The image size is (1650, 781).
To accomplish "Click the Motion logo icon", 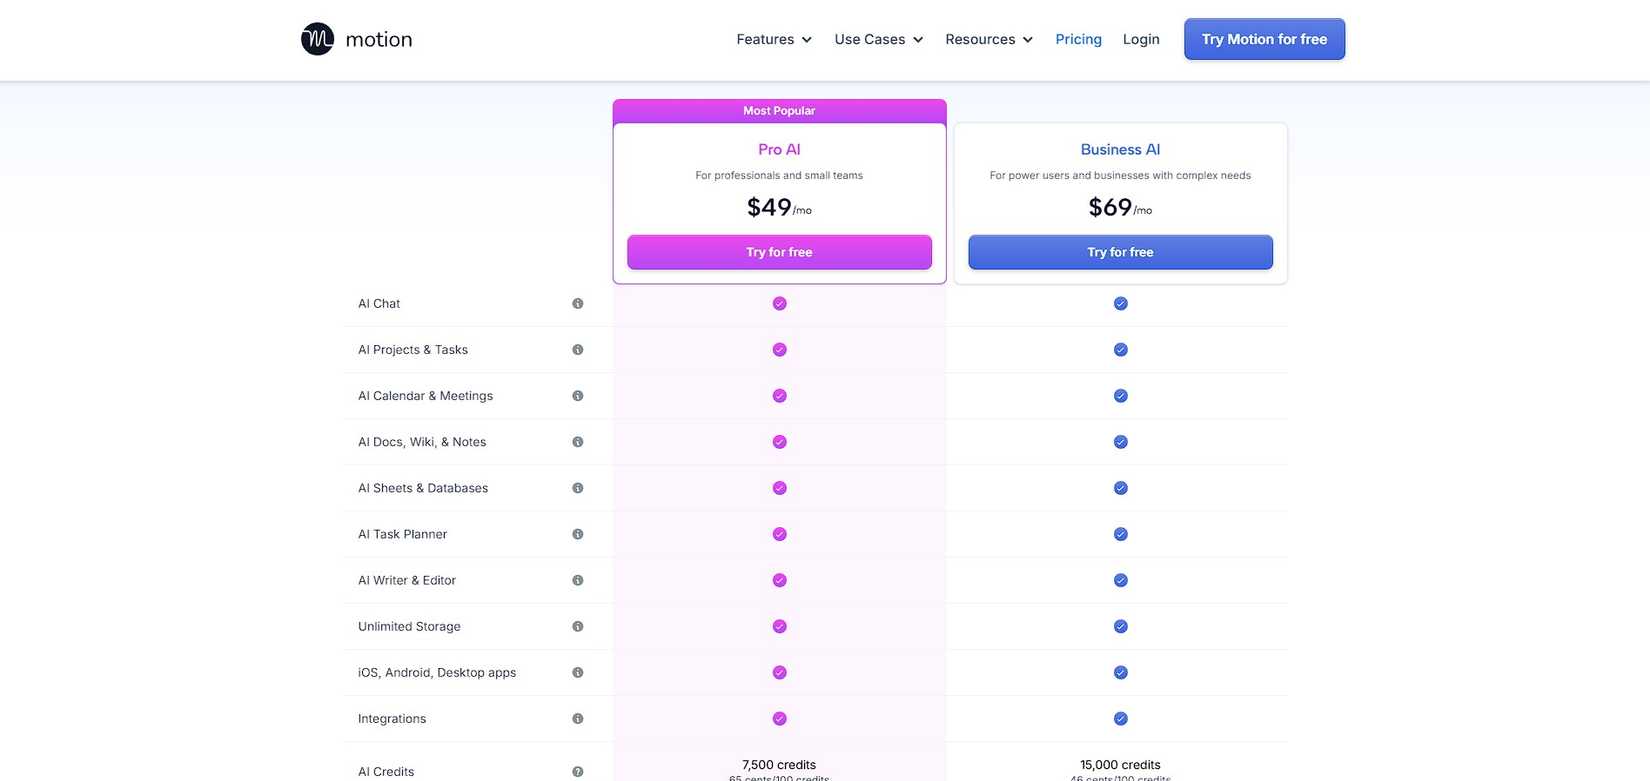I will (317, 39).
